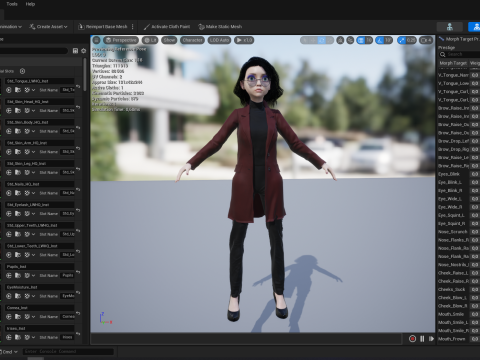
Task: Open playback speed x1.0 dropdown
Action: 244,40
